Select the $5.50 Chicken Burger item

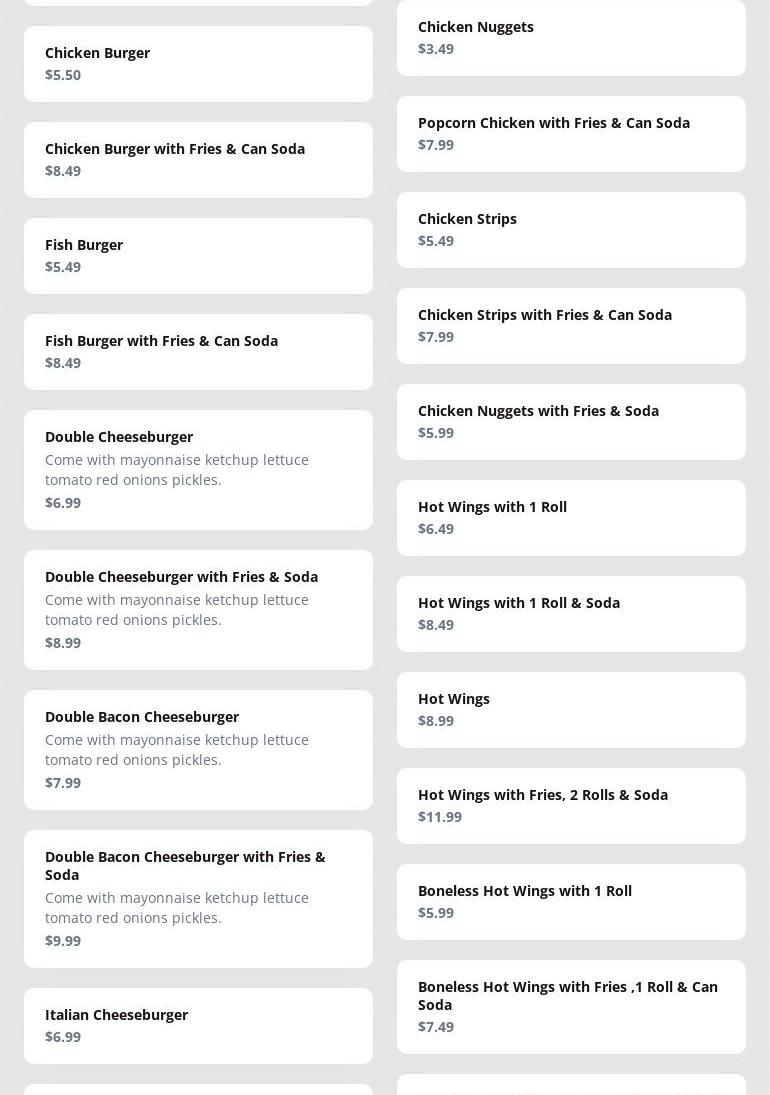198,63
